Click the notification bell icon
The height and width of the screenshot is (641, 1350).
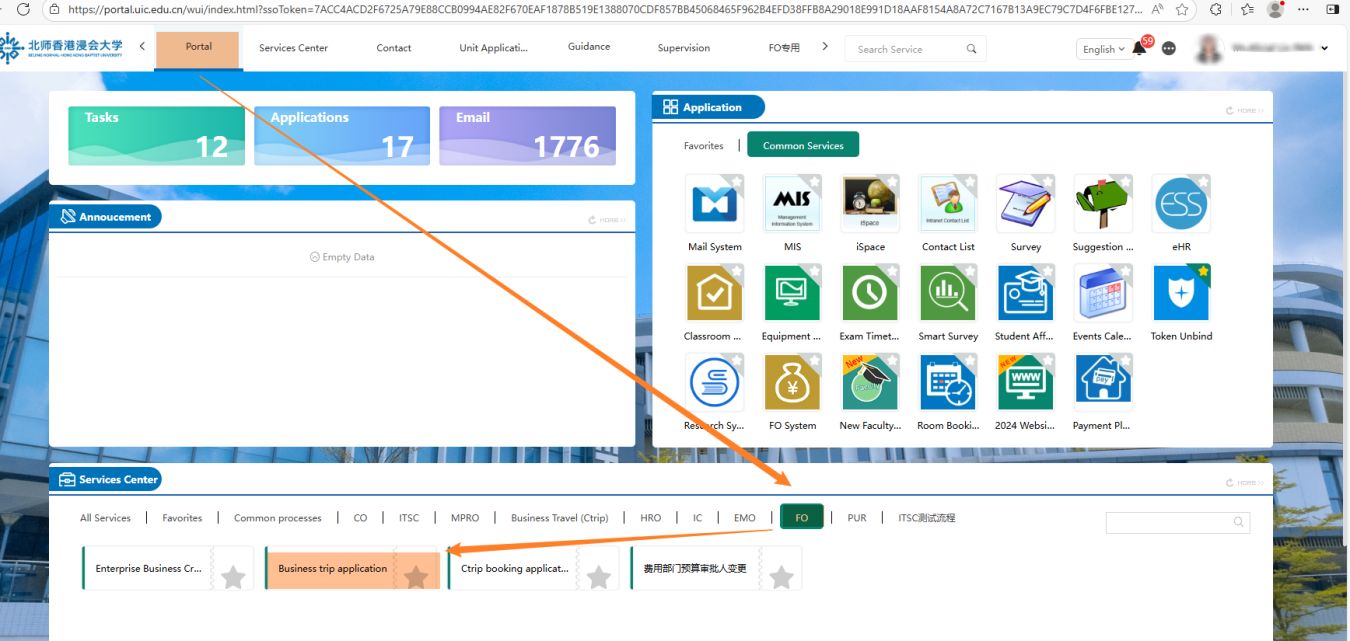[1138, 49]
